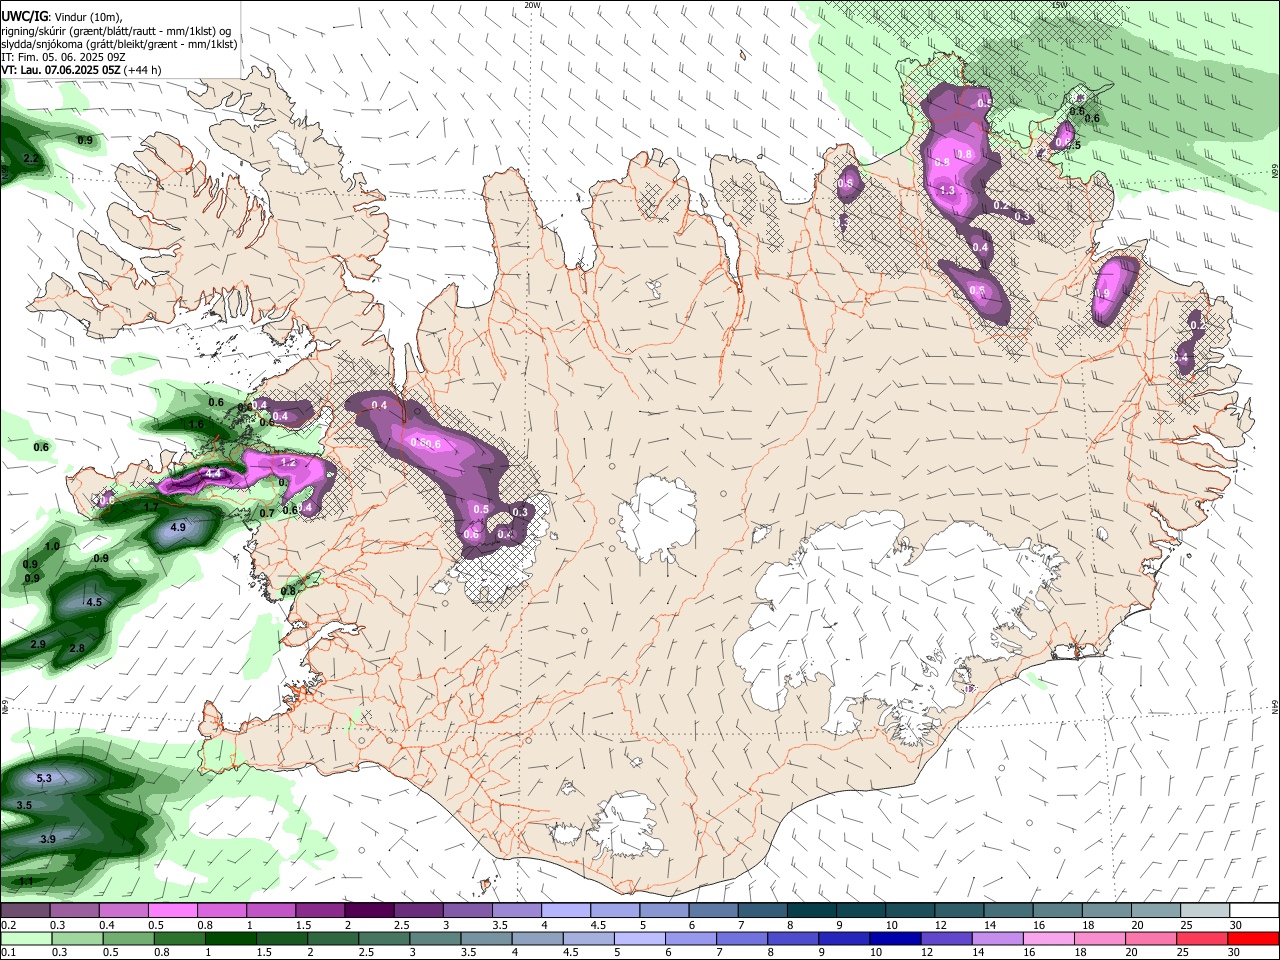The width and height of the screenshot is (1280, 960).
Task: Click the 2.8 rain value on the map
Action: coord(77,649)
